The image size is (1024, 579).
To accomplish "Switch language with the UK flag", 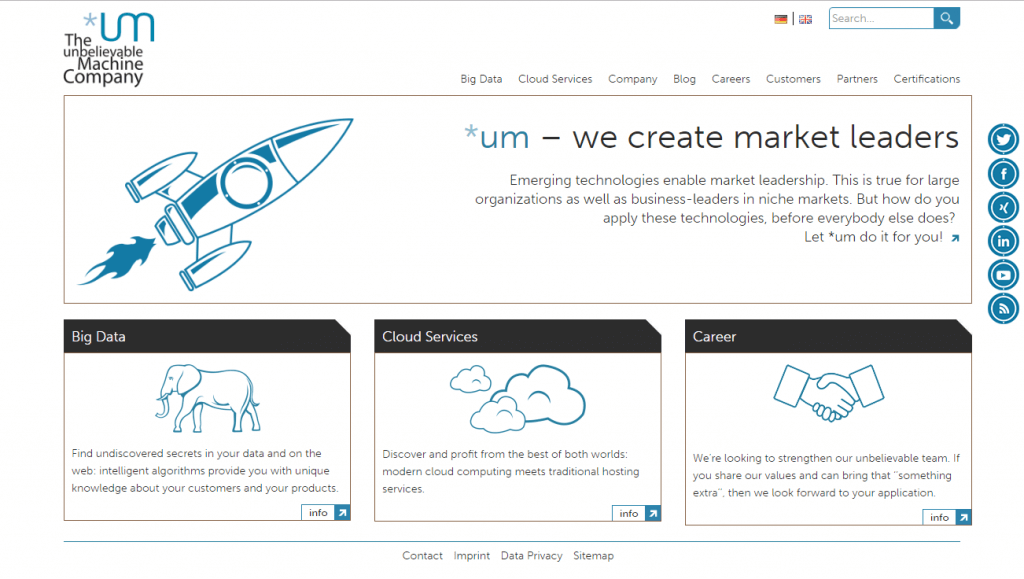I will 806,19.
